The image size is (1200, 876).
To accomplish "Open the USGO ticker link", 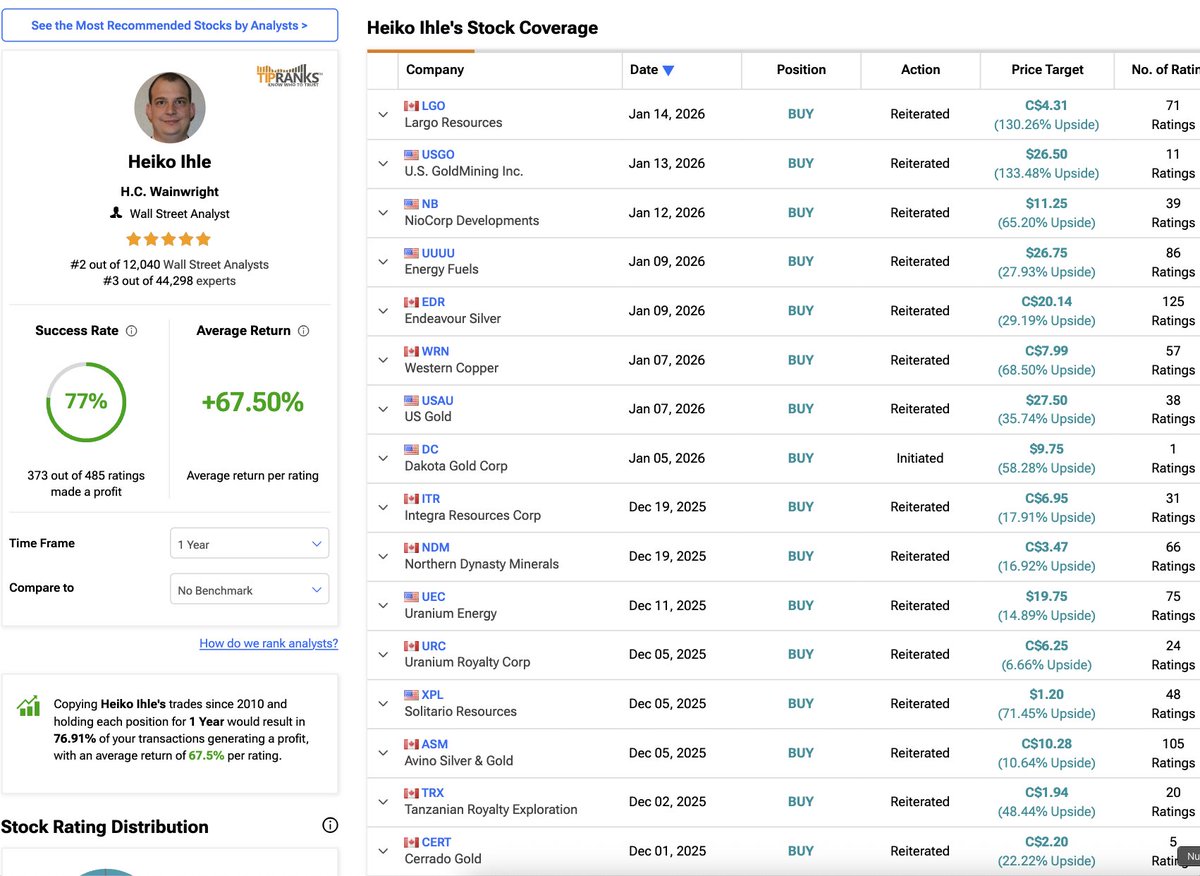I will [438, 155].
